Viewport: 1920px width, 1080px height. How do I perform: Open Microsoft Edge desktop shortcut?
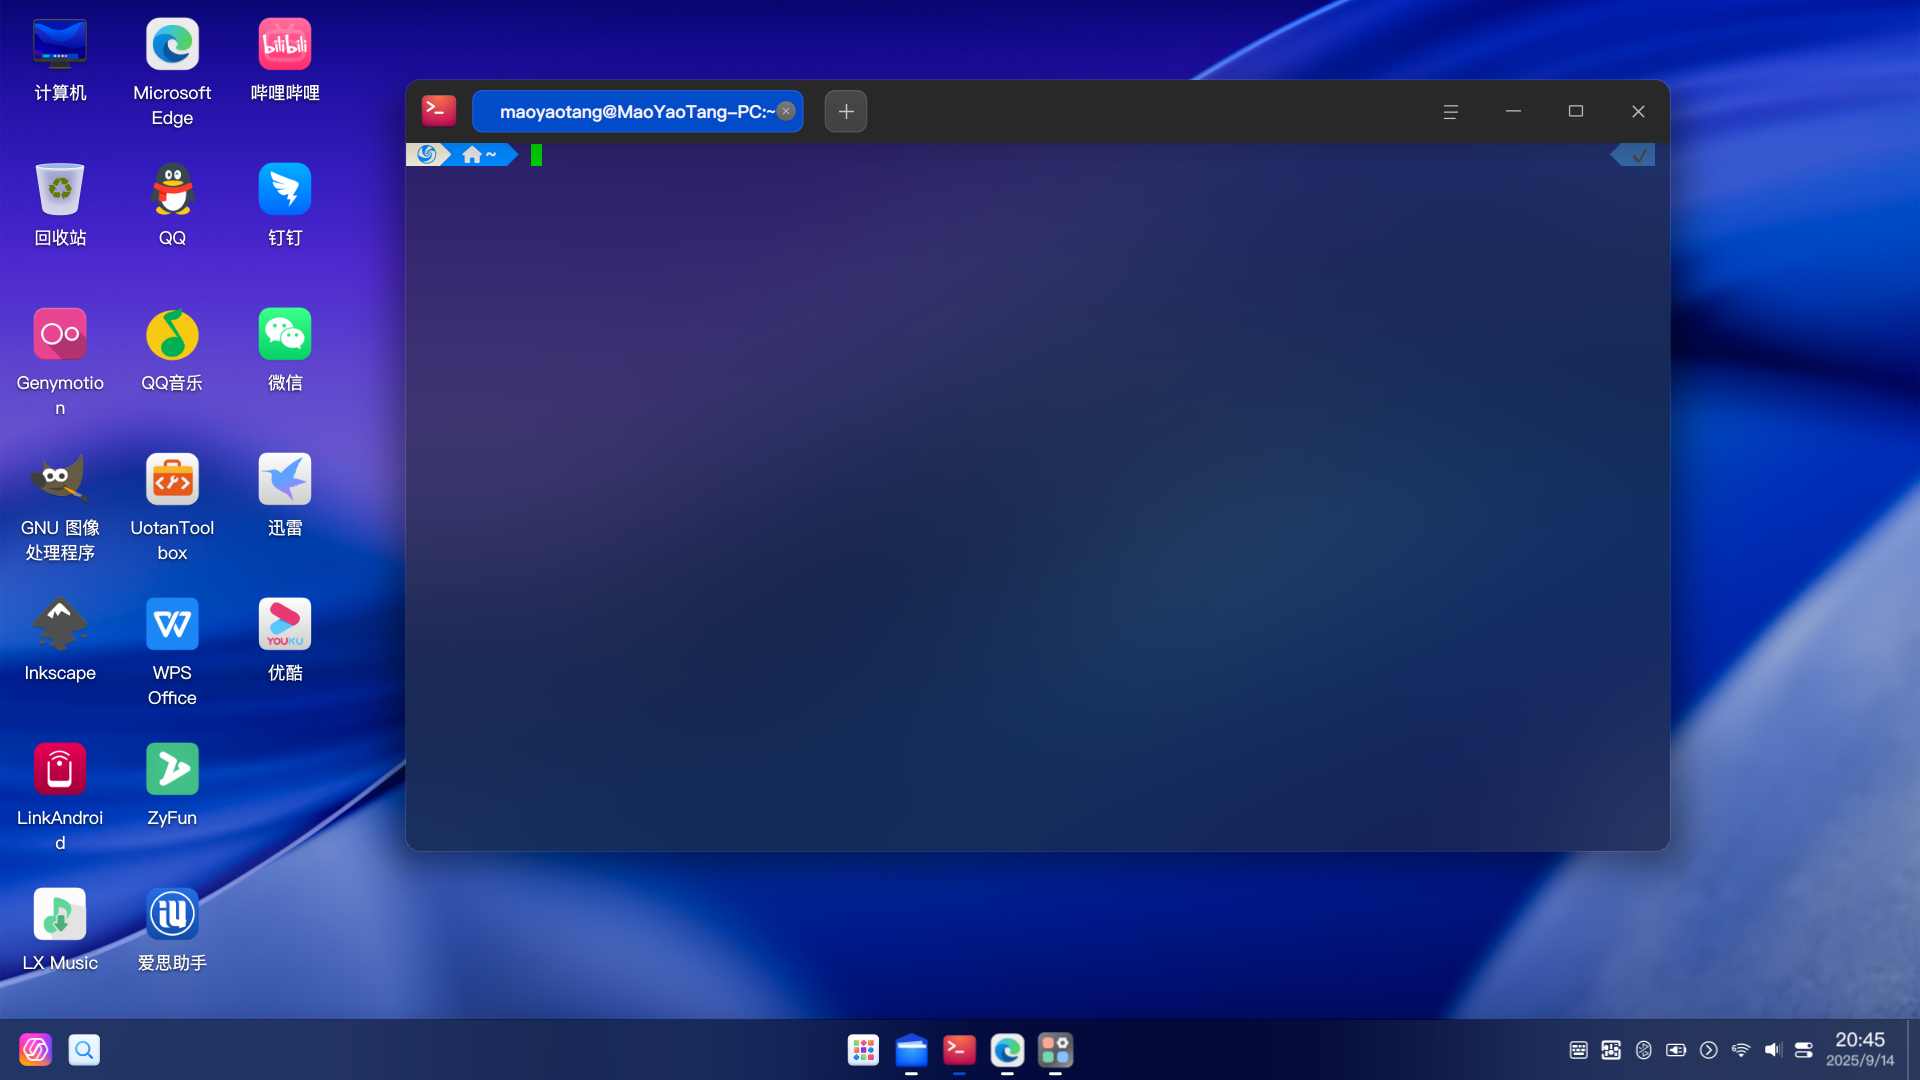pyautogui.click(x=172, y=72)
